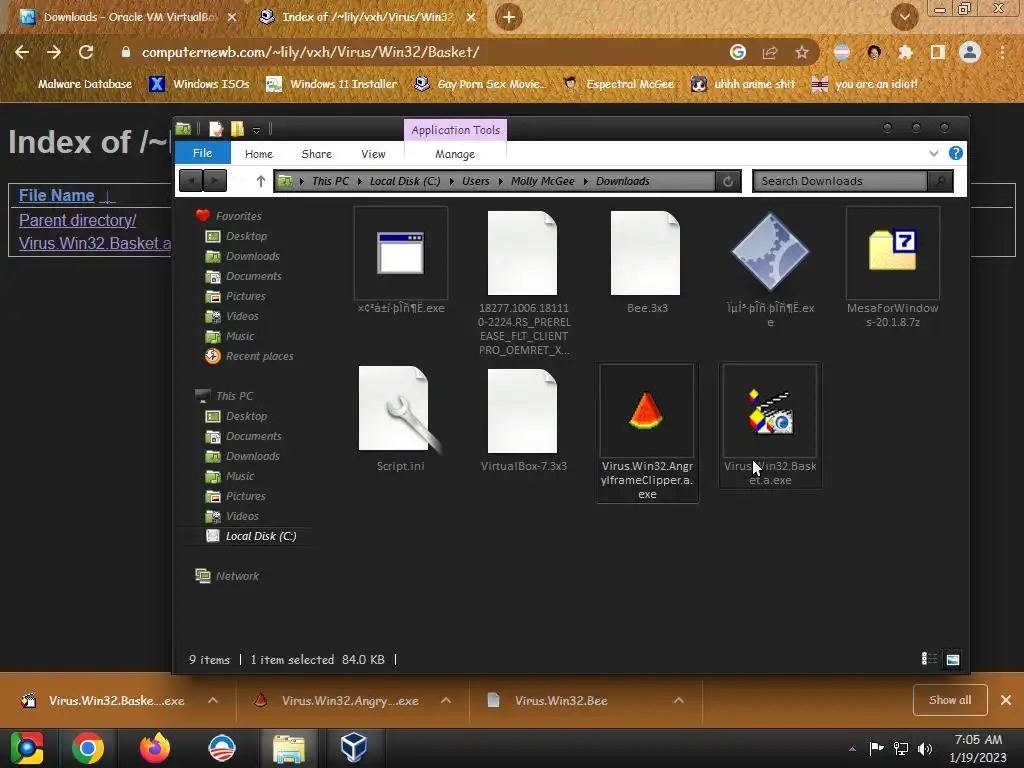Click Chrome icon in the taskbar
The height and width of the screenshot is (768, 1024).
tap(88, 748)
